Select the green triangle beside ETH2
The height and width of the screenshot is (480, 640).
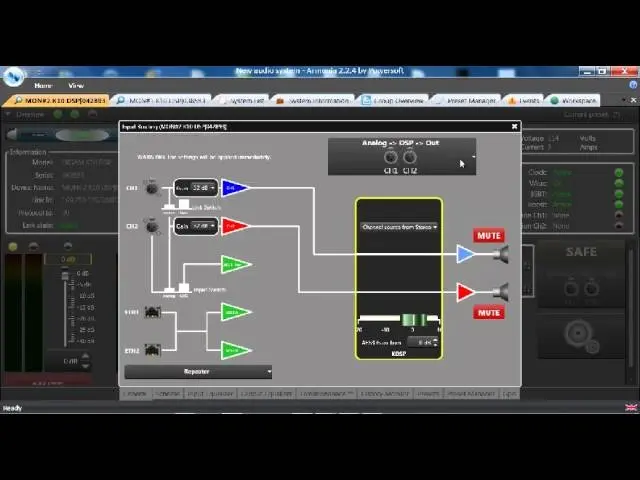pos(236,350)
